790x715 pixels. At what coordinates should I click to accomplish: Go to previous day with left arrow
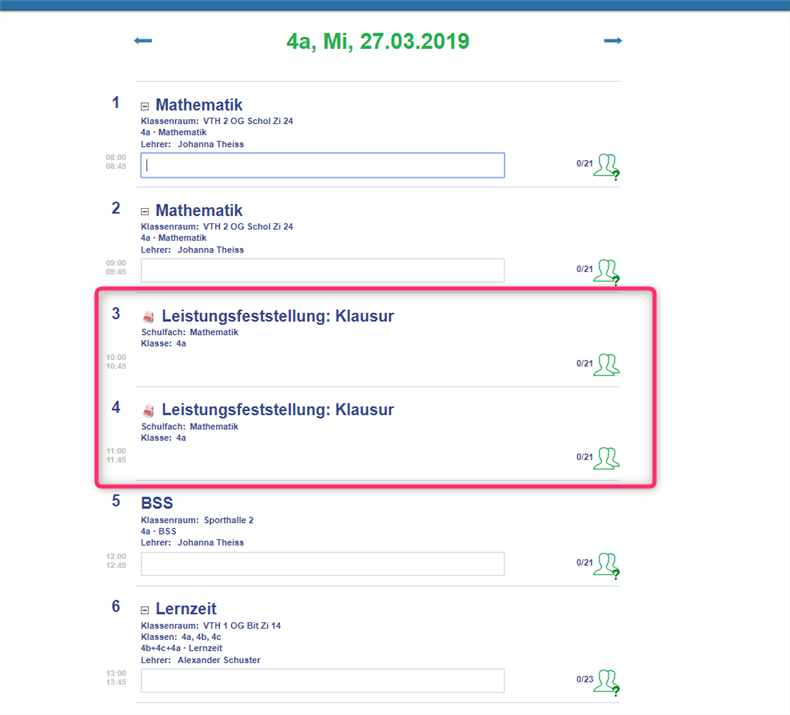point(143,41)
